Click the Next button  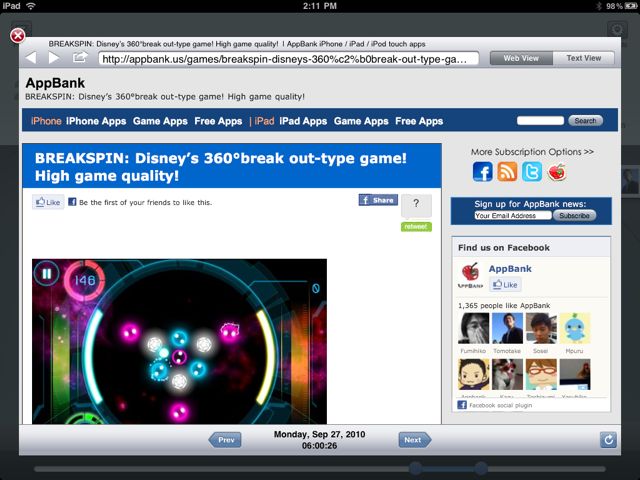[x=414, y=440]
